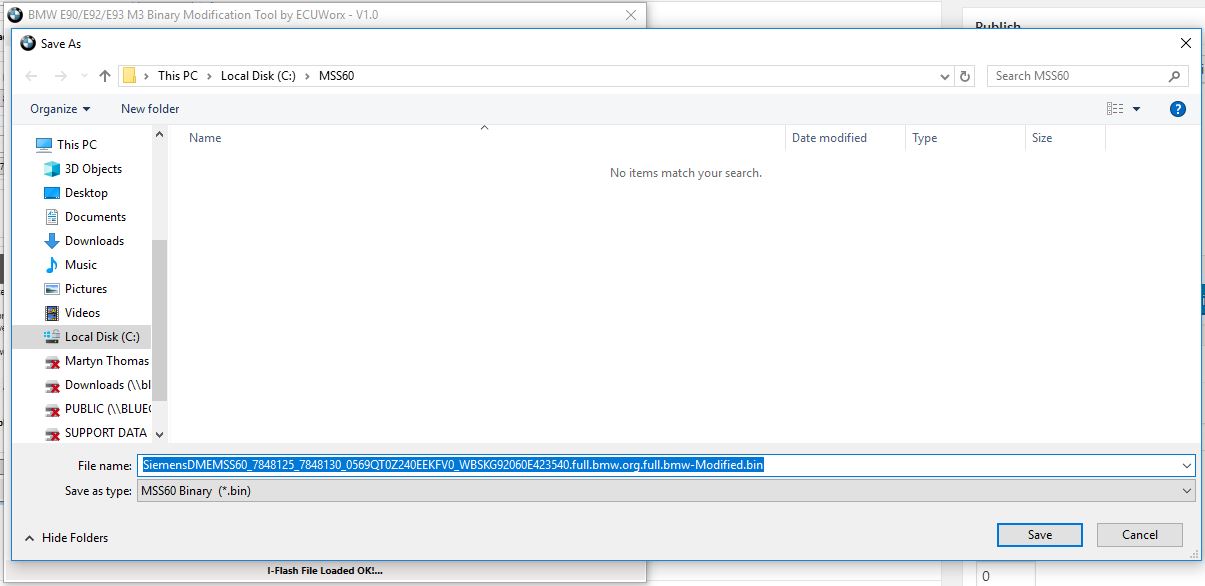1205x586 pixels.
Task: Click the address bar folder icon
Action: click(129, 76)
